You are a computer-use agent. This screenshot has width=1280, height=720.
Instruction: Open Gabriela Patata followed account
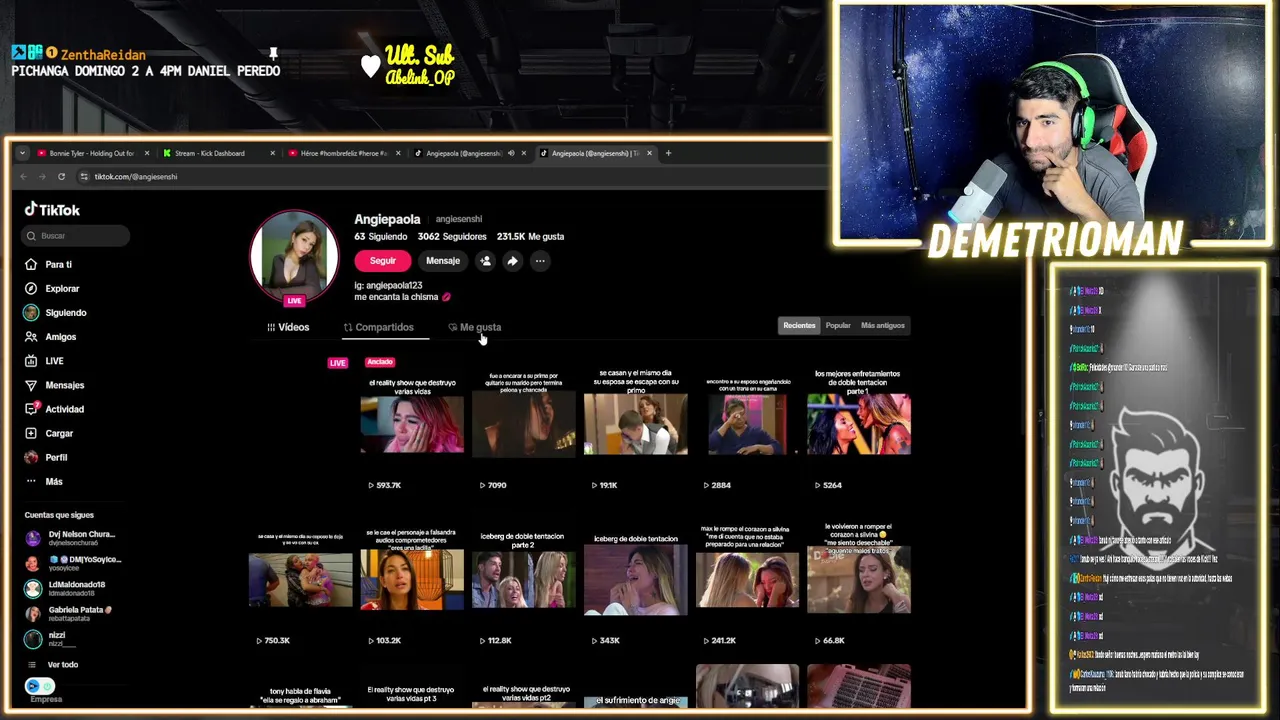coord(68,613)
